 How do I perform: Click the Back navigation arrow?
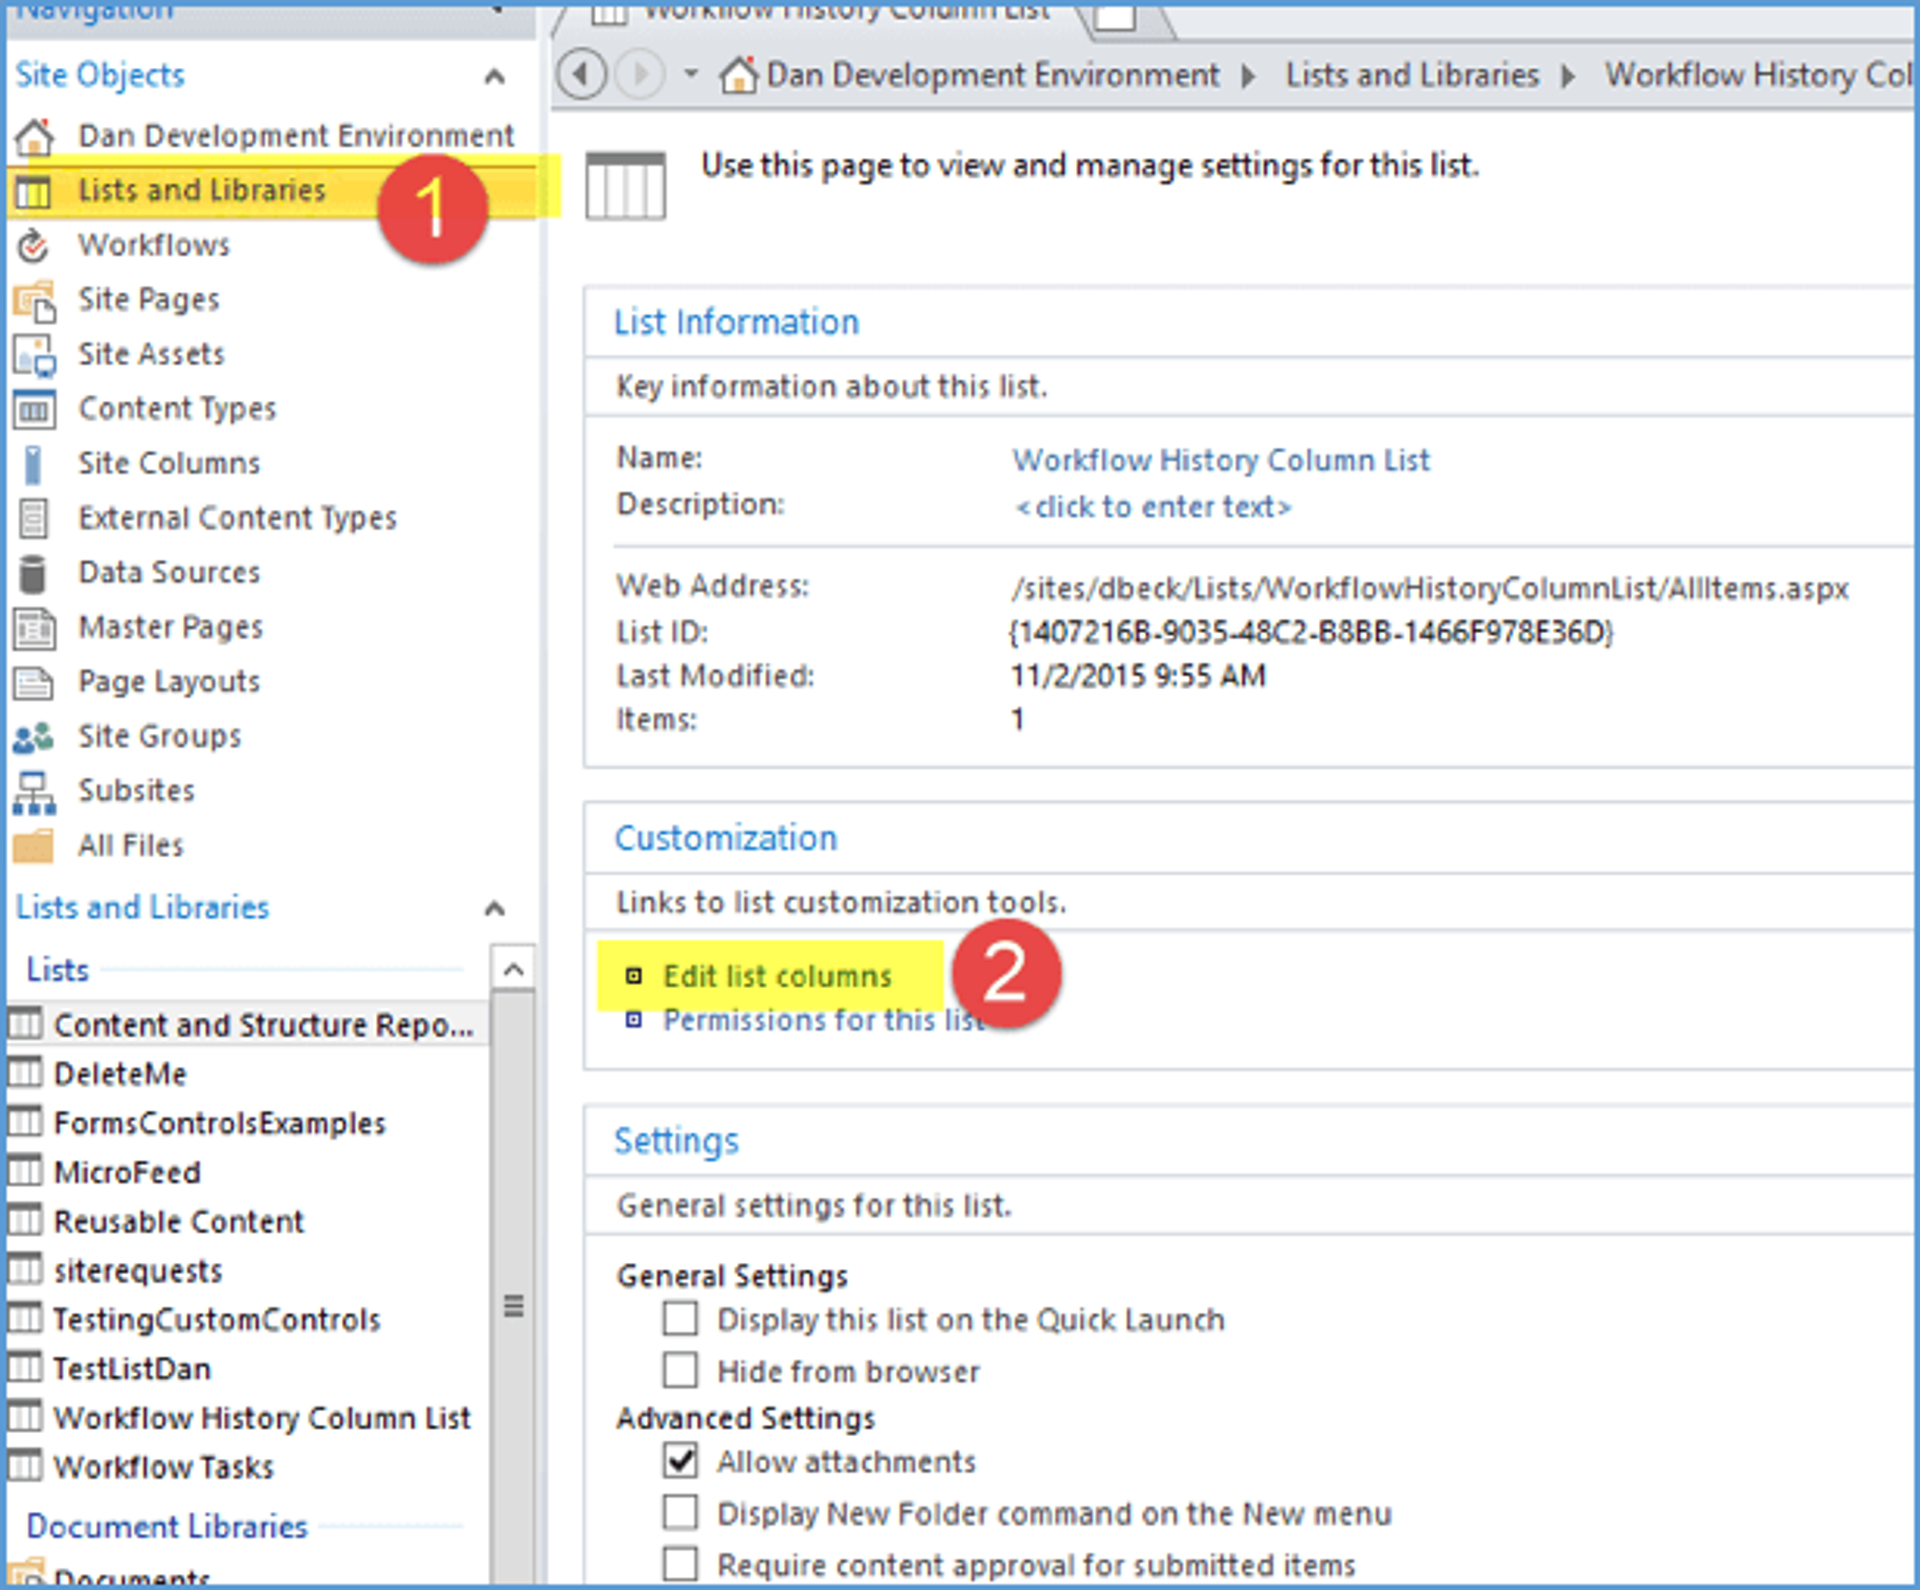click(581, 74)
